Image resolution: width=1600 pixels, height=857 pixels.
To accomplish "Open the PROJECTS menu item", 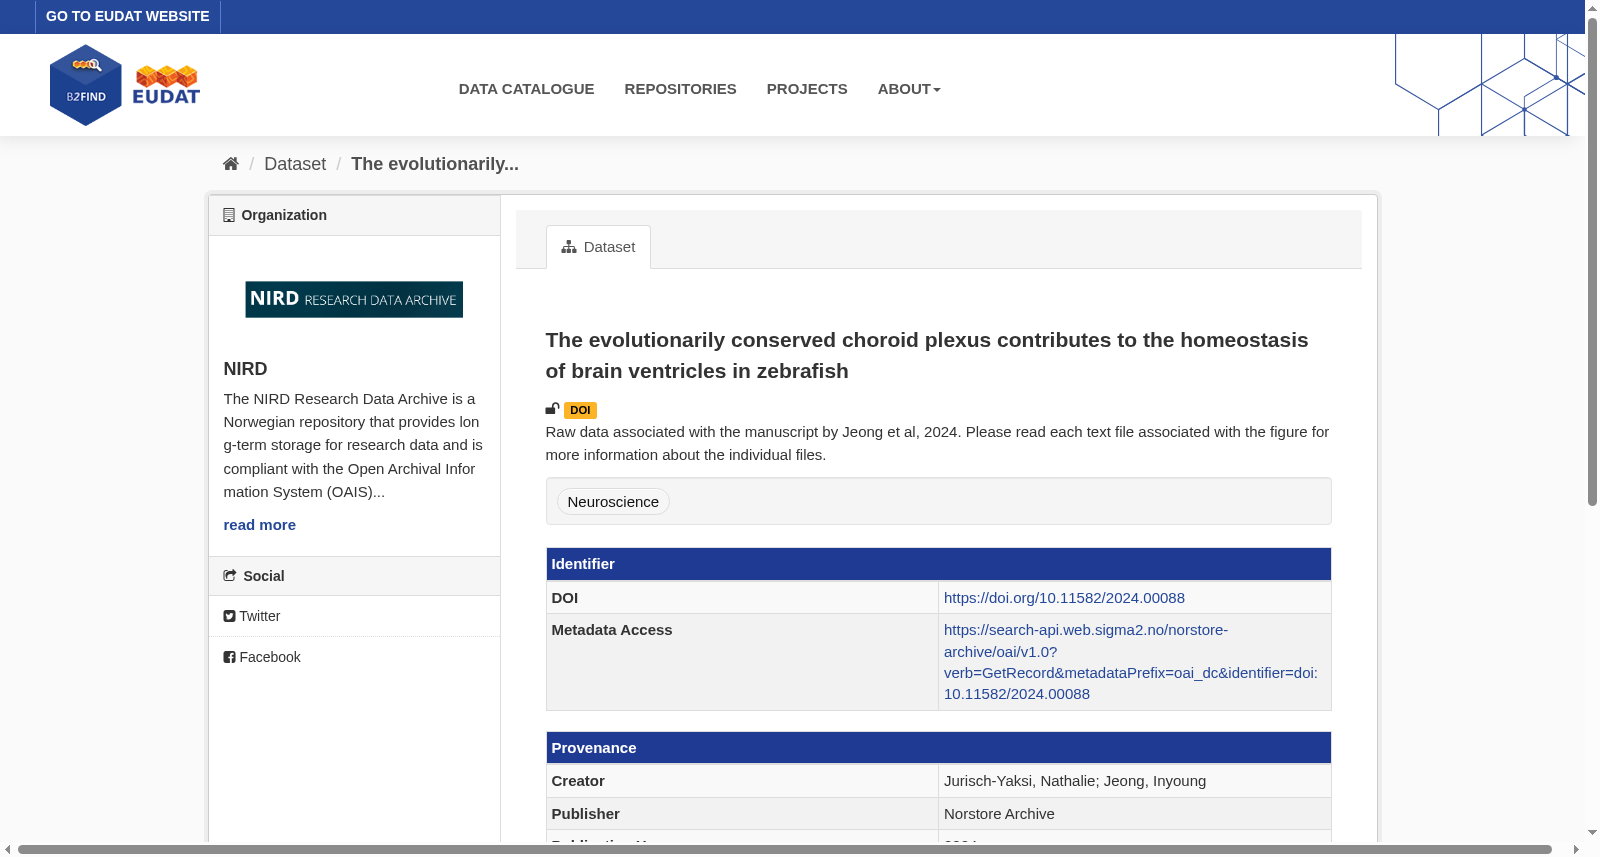I will (x=807, y=89).
